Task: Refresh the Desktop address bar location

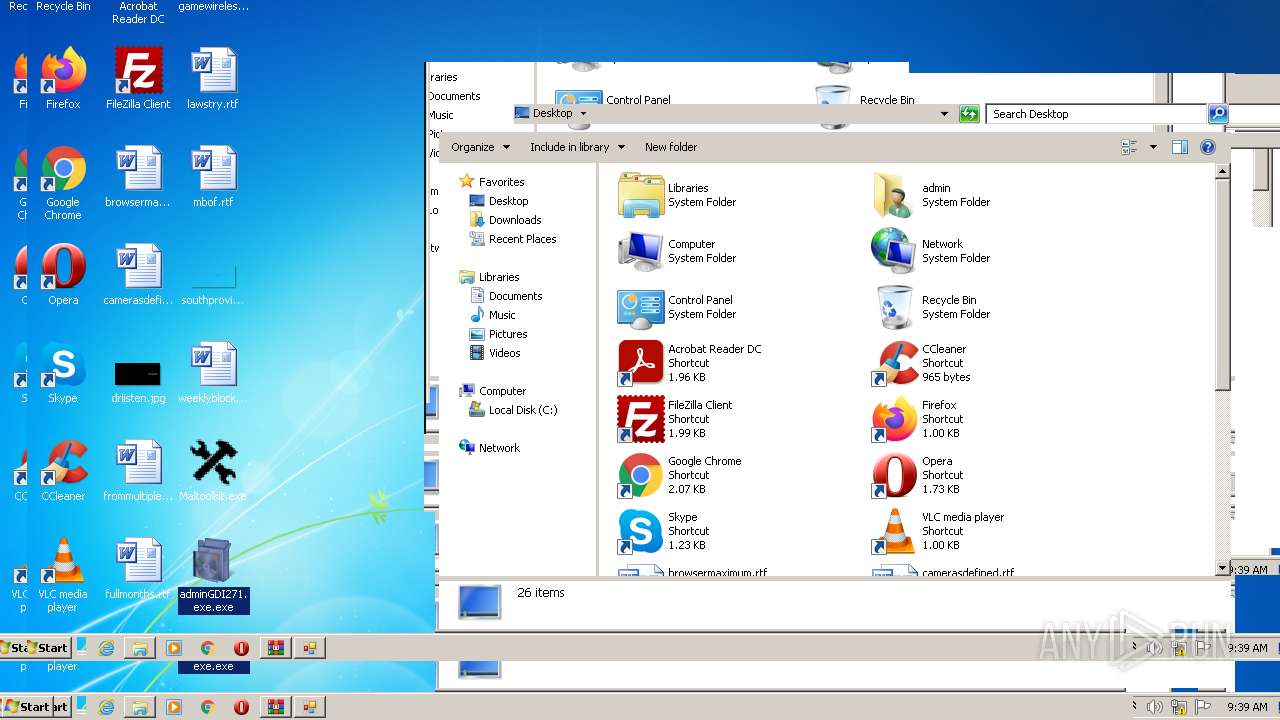Action: [x=968, y=114]
